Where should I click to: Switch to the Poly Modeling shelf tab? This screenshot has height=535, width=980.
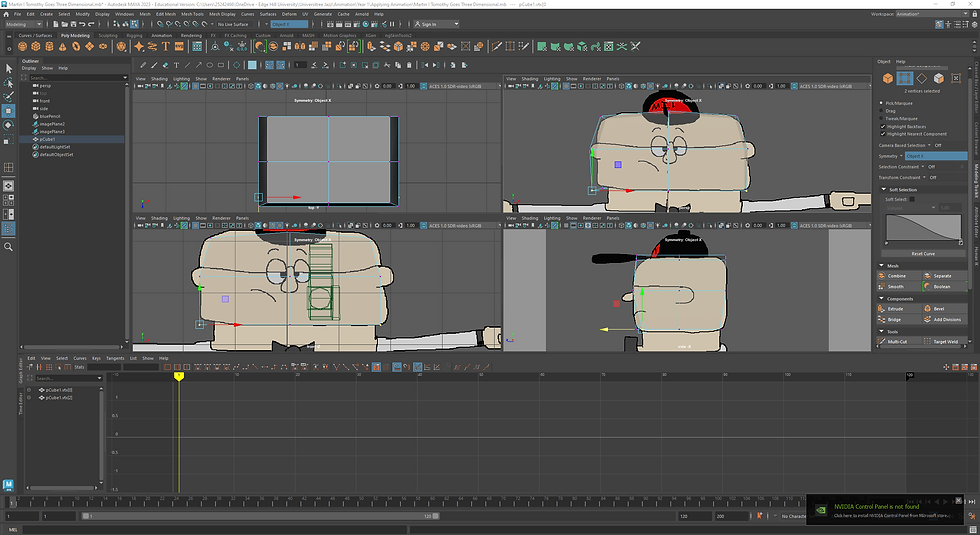click(x=75, y=36)
